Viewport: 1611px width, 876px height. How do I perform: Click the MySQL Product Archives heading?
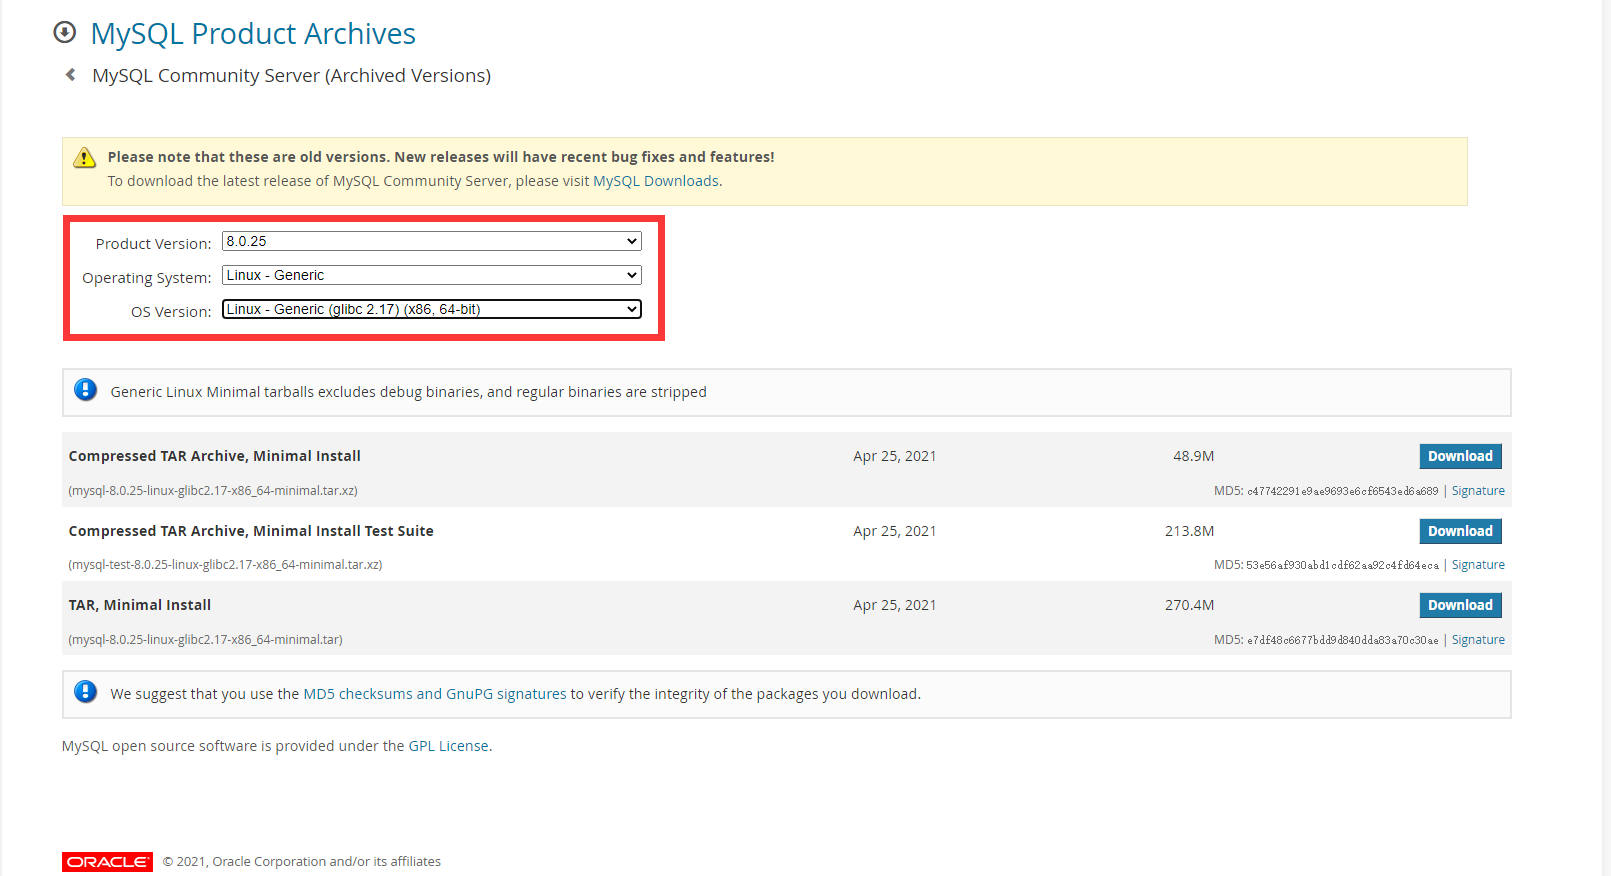pyautogui.click(x=253, y=34)
